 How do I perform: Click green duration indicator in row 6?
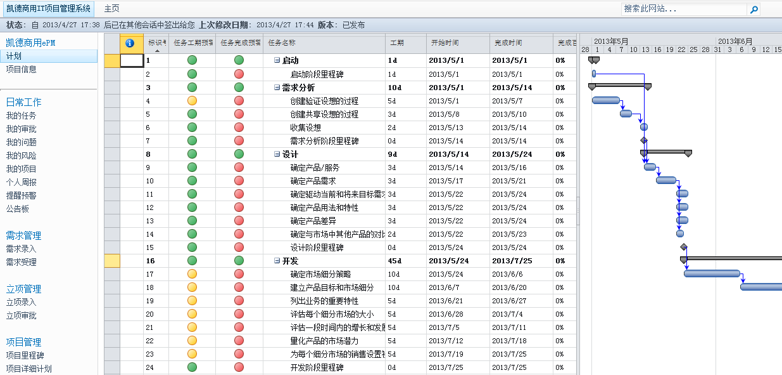[192, 127]
